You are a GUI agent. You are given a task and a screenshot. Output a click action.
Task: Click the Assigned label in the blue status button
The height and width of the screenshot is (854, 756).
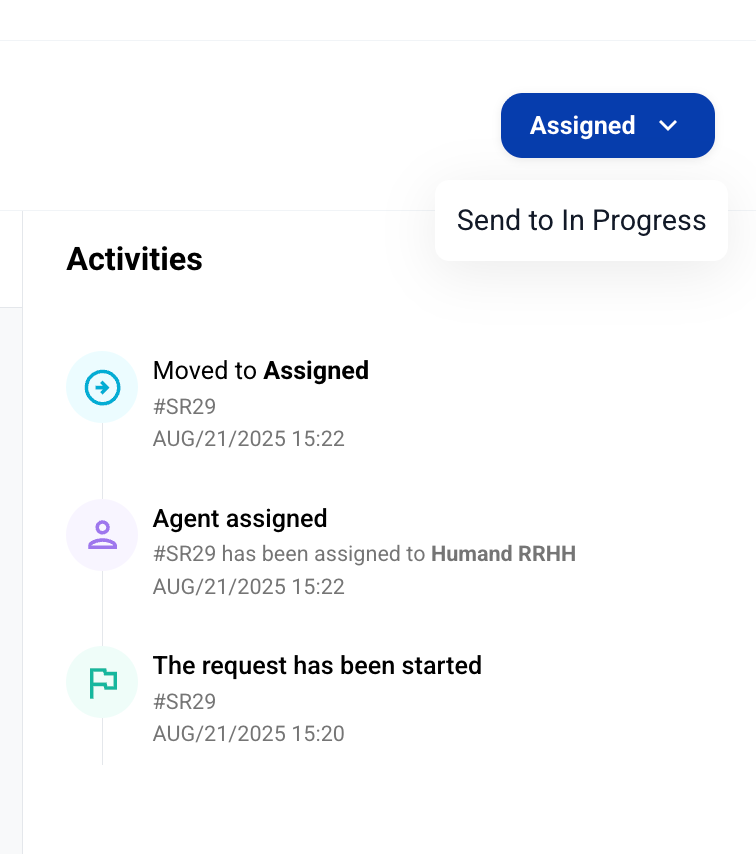[x=582, y=125]
